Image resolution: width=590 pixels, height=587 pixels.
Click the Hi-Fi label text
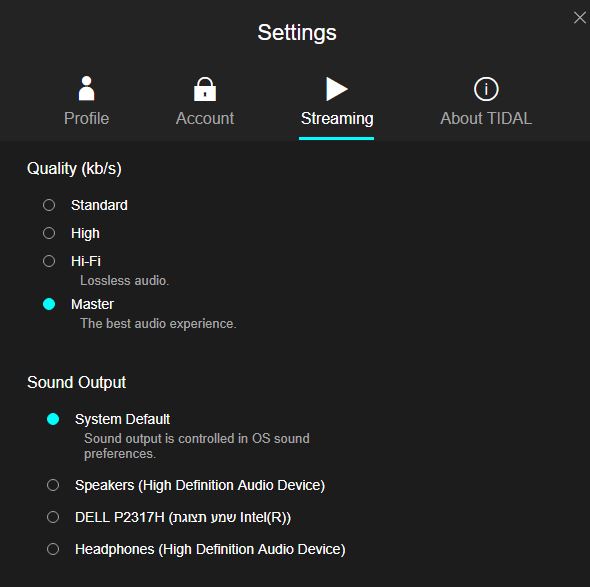(86, 261)
